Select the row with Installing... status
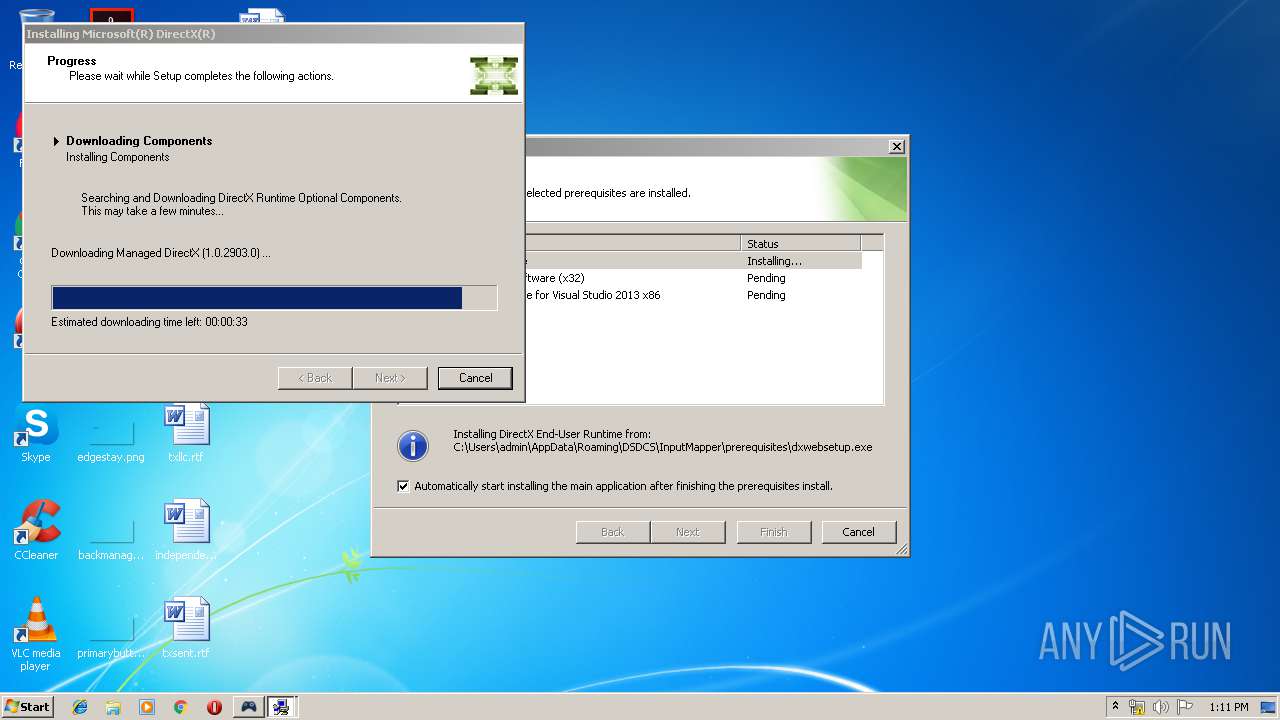This screenshot has height=720, width=1280. click(692, 261)
